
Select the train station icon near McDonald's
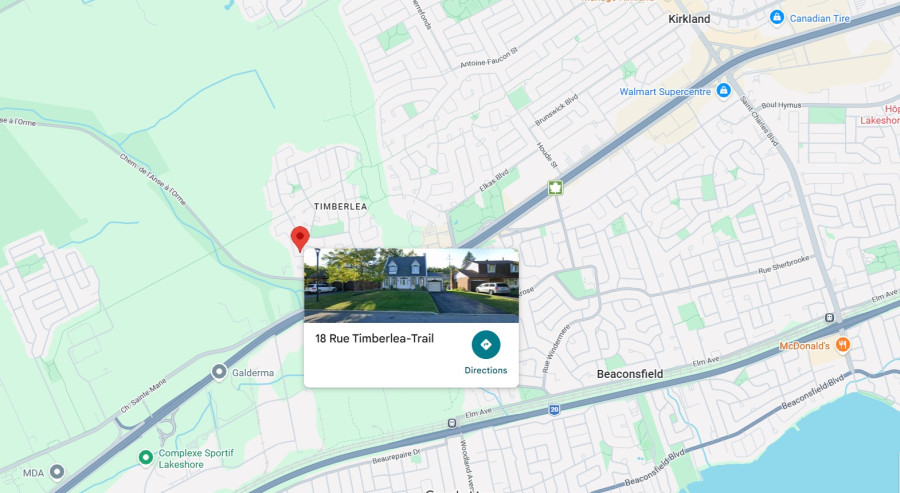829,317
